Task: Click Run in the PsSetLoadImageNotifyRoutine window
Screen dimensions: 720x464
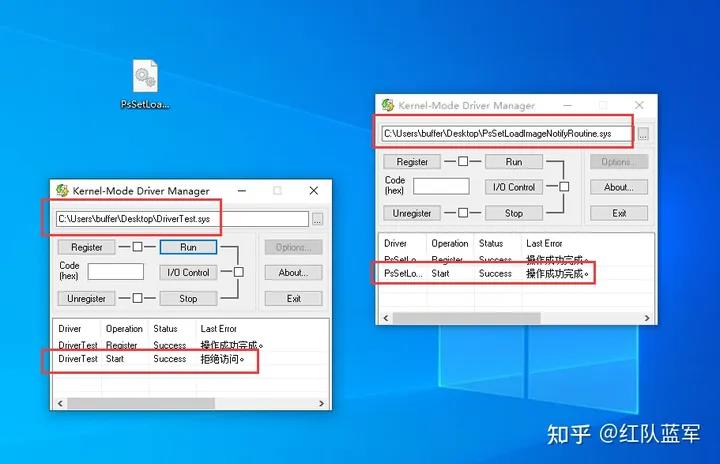Action: point(514,162)
